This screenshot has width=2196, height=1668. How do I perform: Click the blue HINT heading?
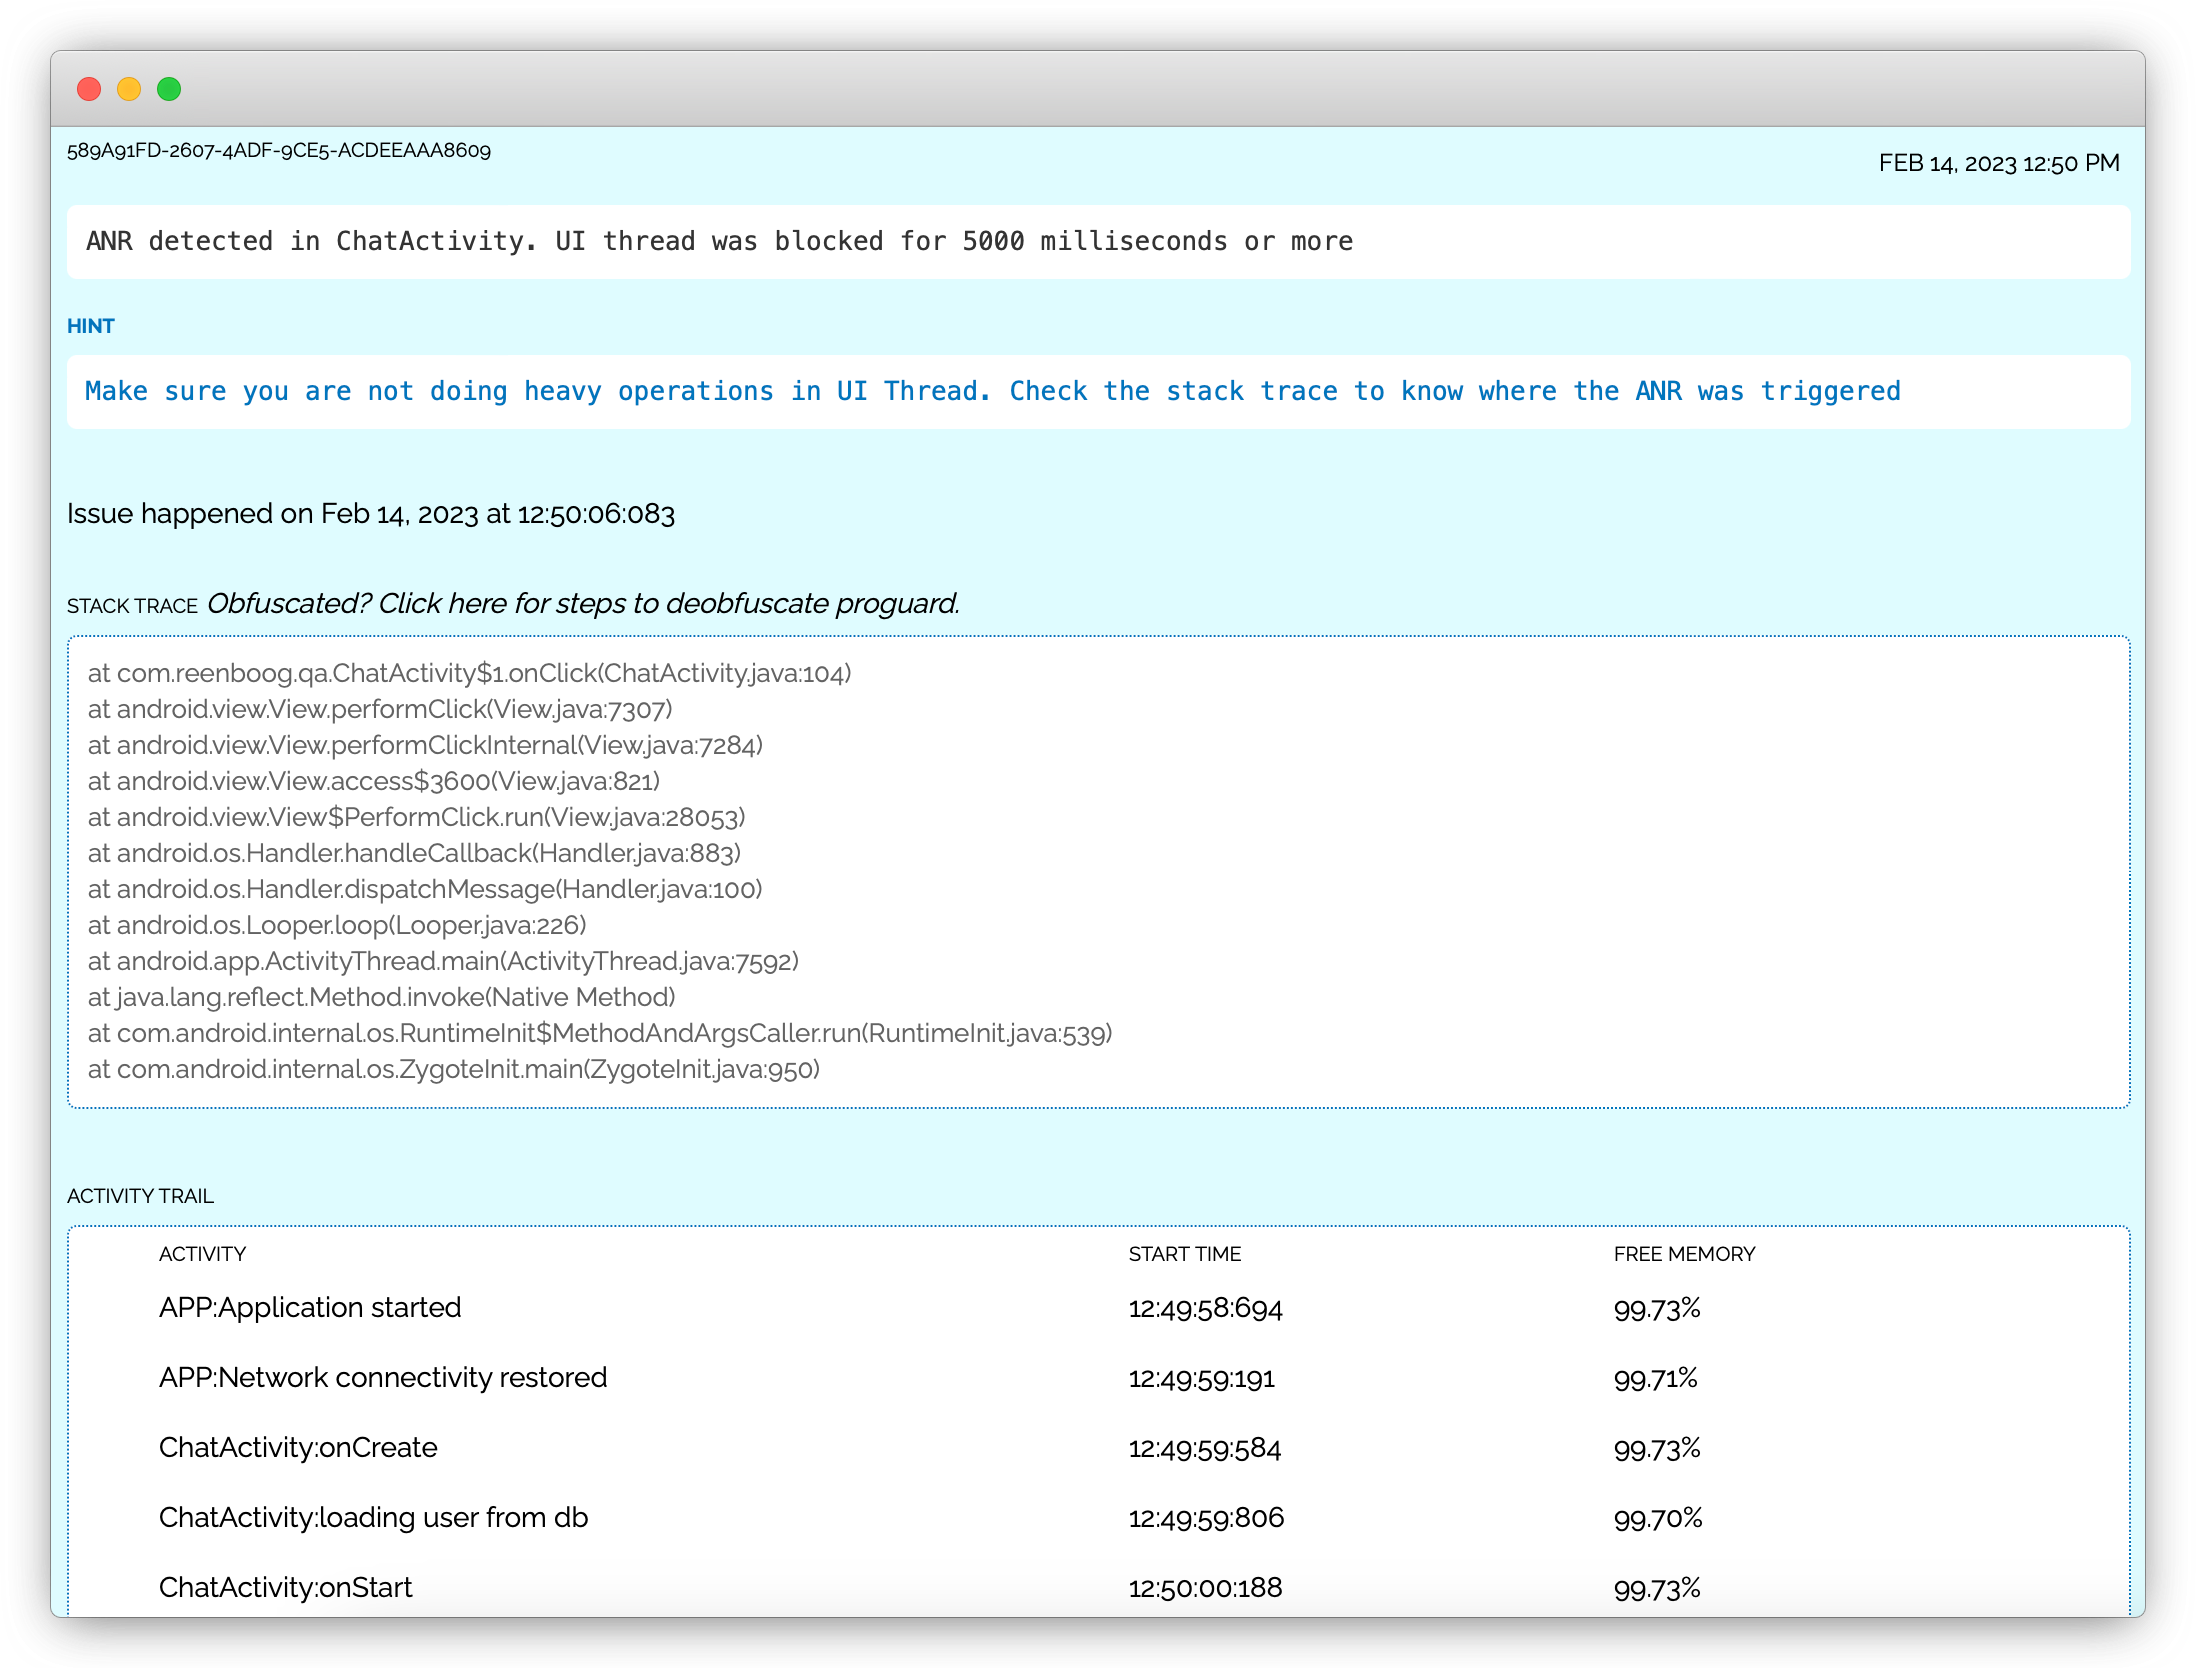pos(90,326)
